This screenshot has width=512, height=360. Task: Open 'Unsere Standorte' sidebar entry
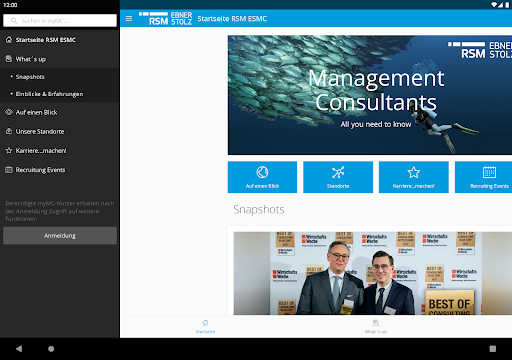(60, 131)
